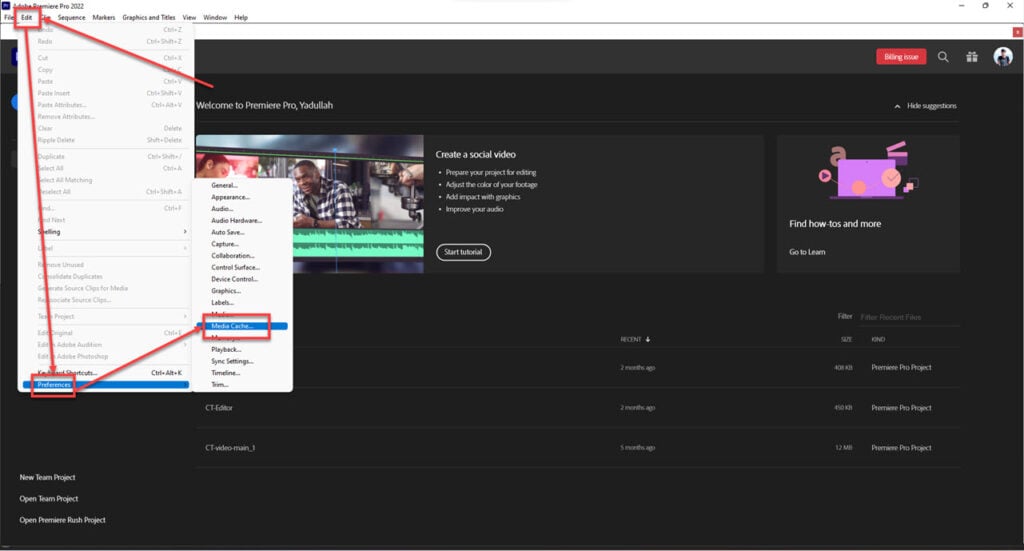Click the Premiere Pro title bar logo
The image size is (1024, 551).
(x=6, y=5)
